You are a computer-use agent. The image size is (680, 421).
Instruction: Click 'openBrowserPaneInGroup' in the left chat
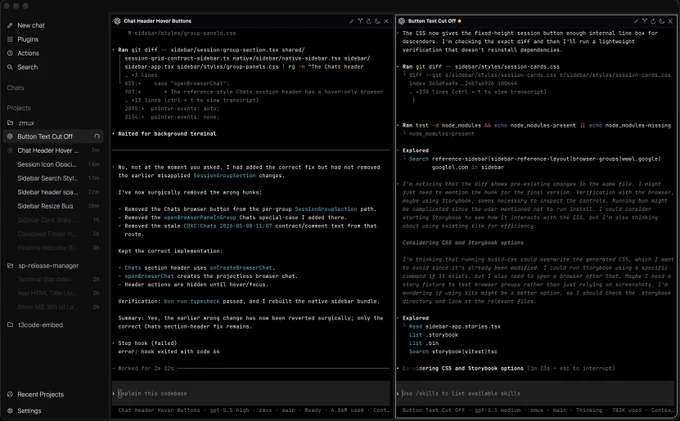[x=200, y=218]
